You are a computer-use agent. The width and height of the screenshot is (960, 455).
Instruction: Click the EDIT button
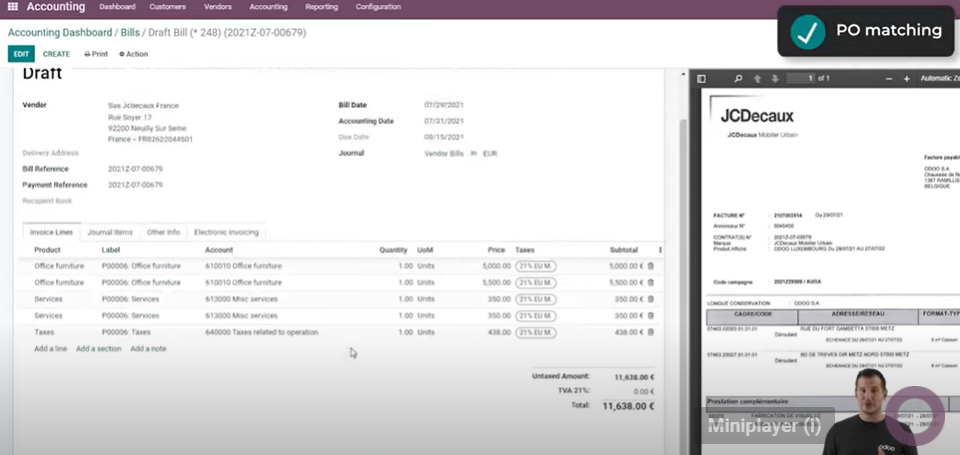point(21,54)
